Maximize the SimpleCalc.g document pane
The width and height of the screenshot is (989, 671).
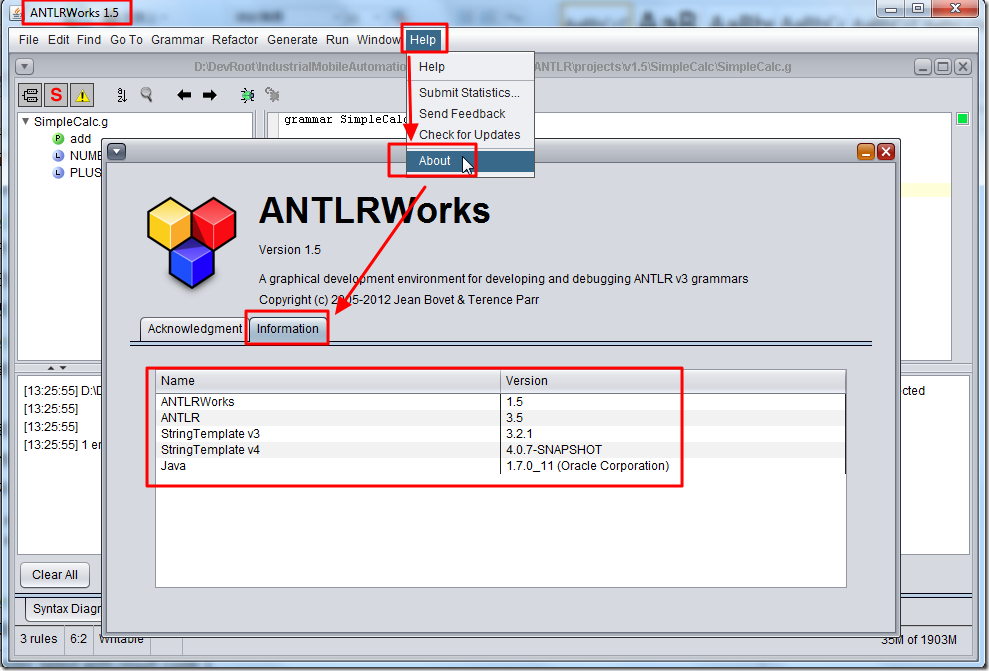(x=942, y=67)
